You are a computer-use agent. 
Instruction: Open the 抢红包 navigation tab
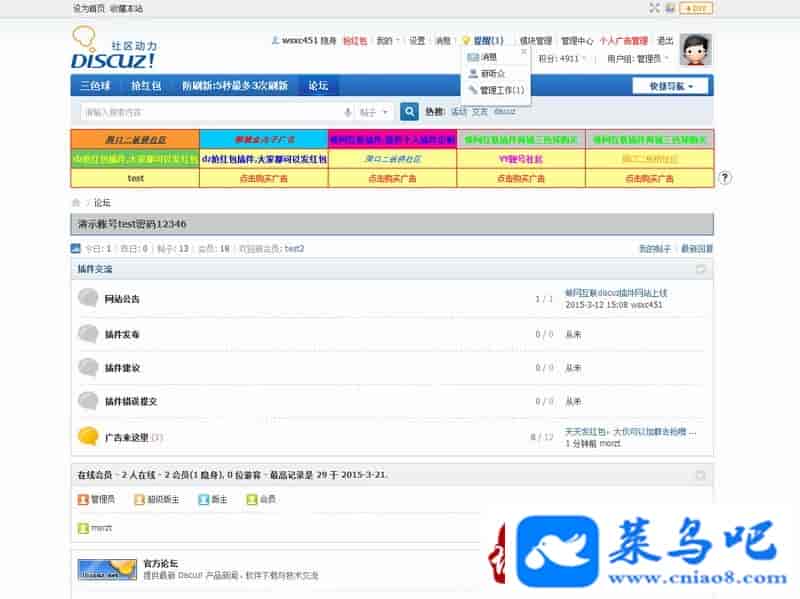click(x=146, y=86)
